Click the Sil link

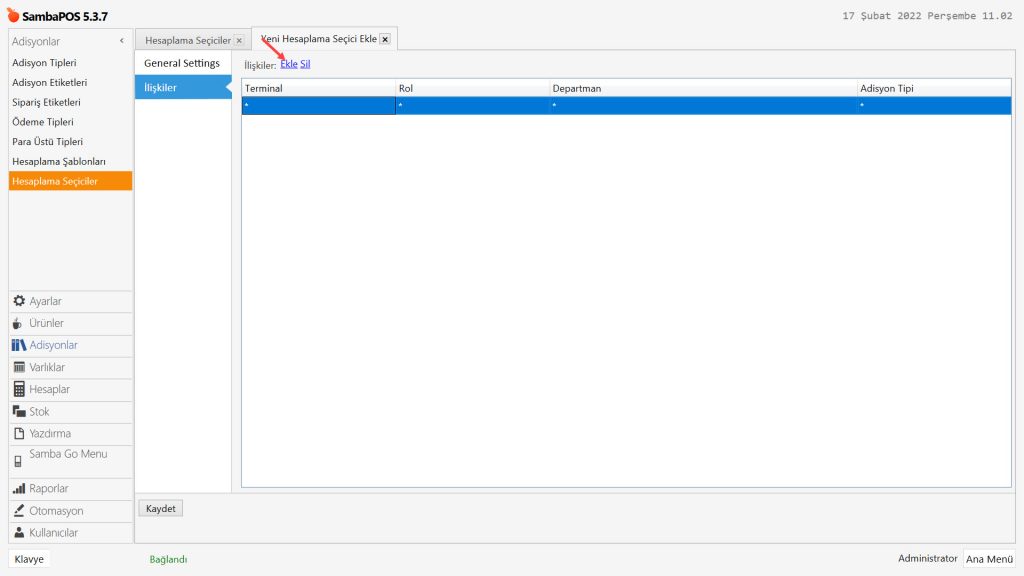click(x=305, y=65)
